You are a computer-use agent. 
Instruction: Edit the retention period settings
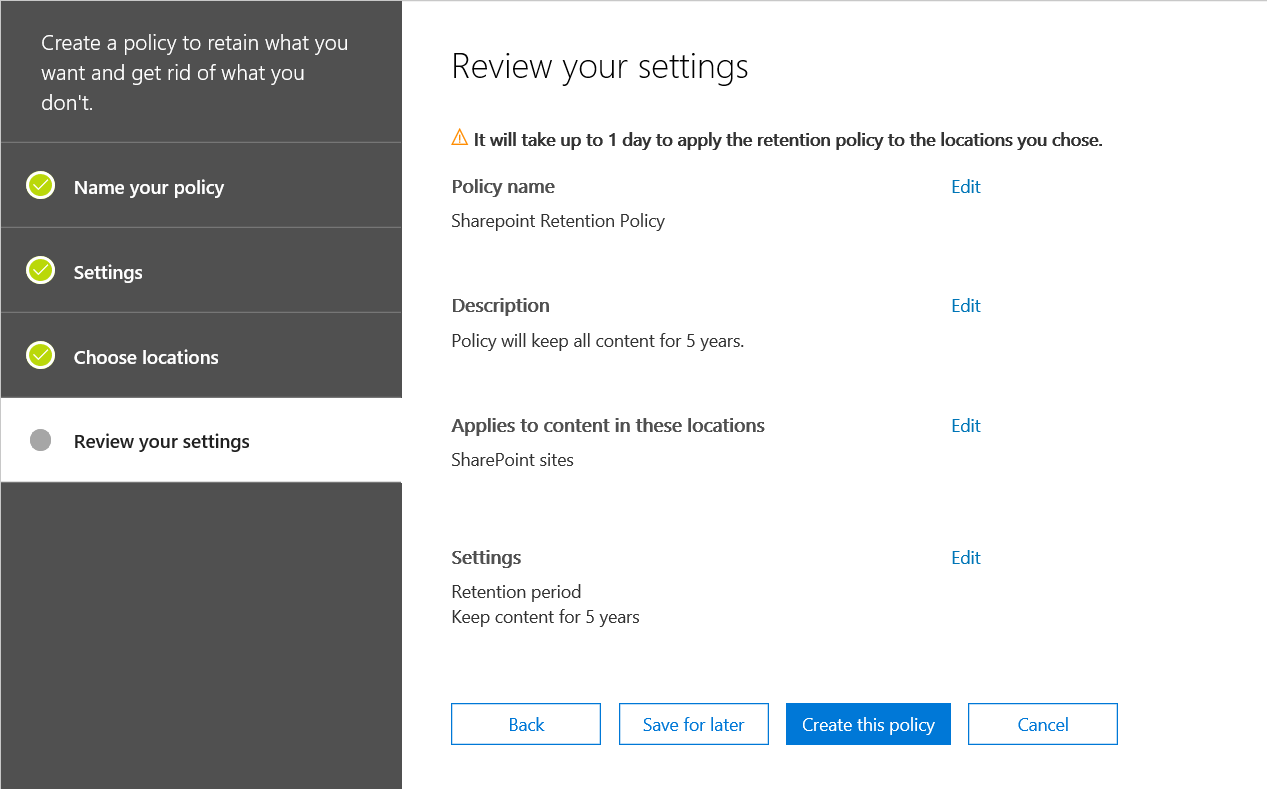pyautogui.click(x=965, y=557)
